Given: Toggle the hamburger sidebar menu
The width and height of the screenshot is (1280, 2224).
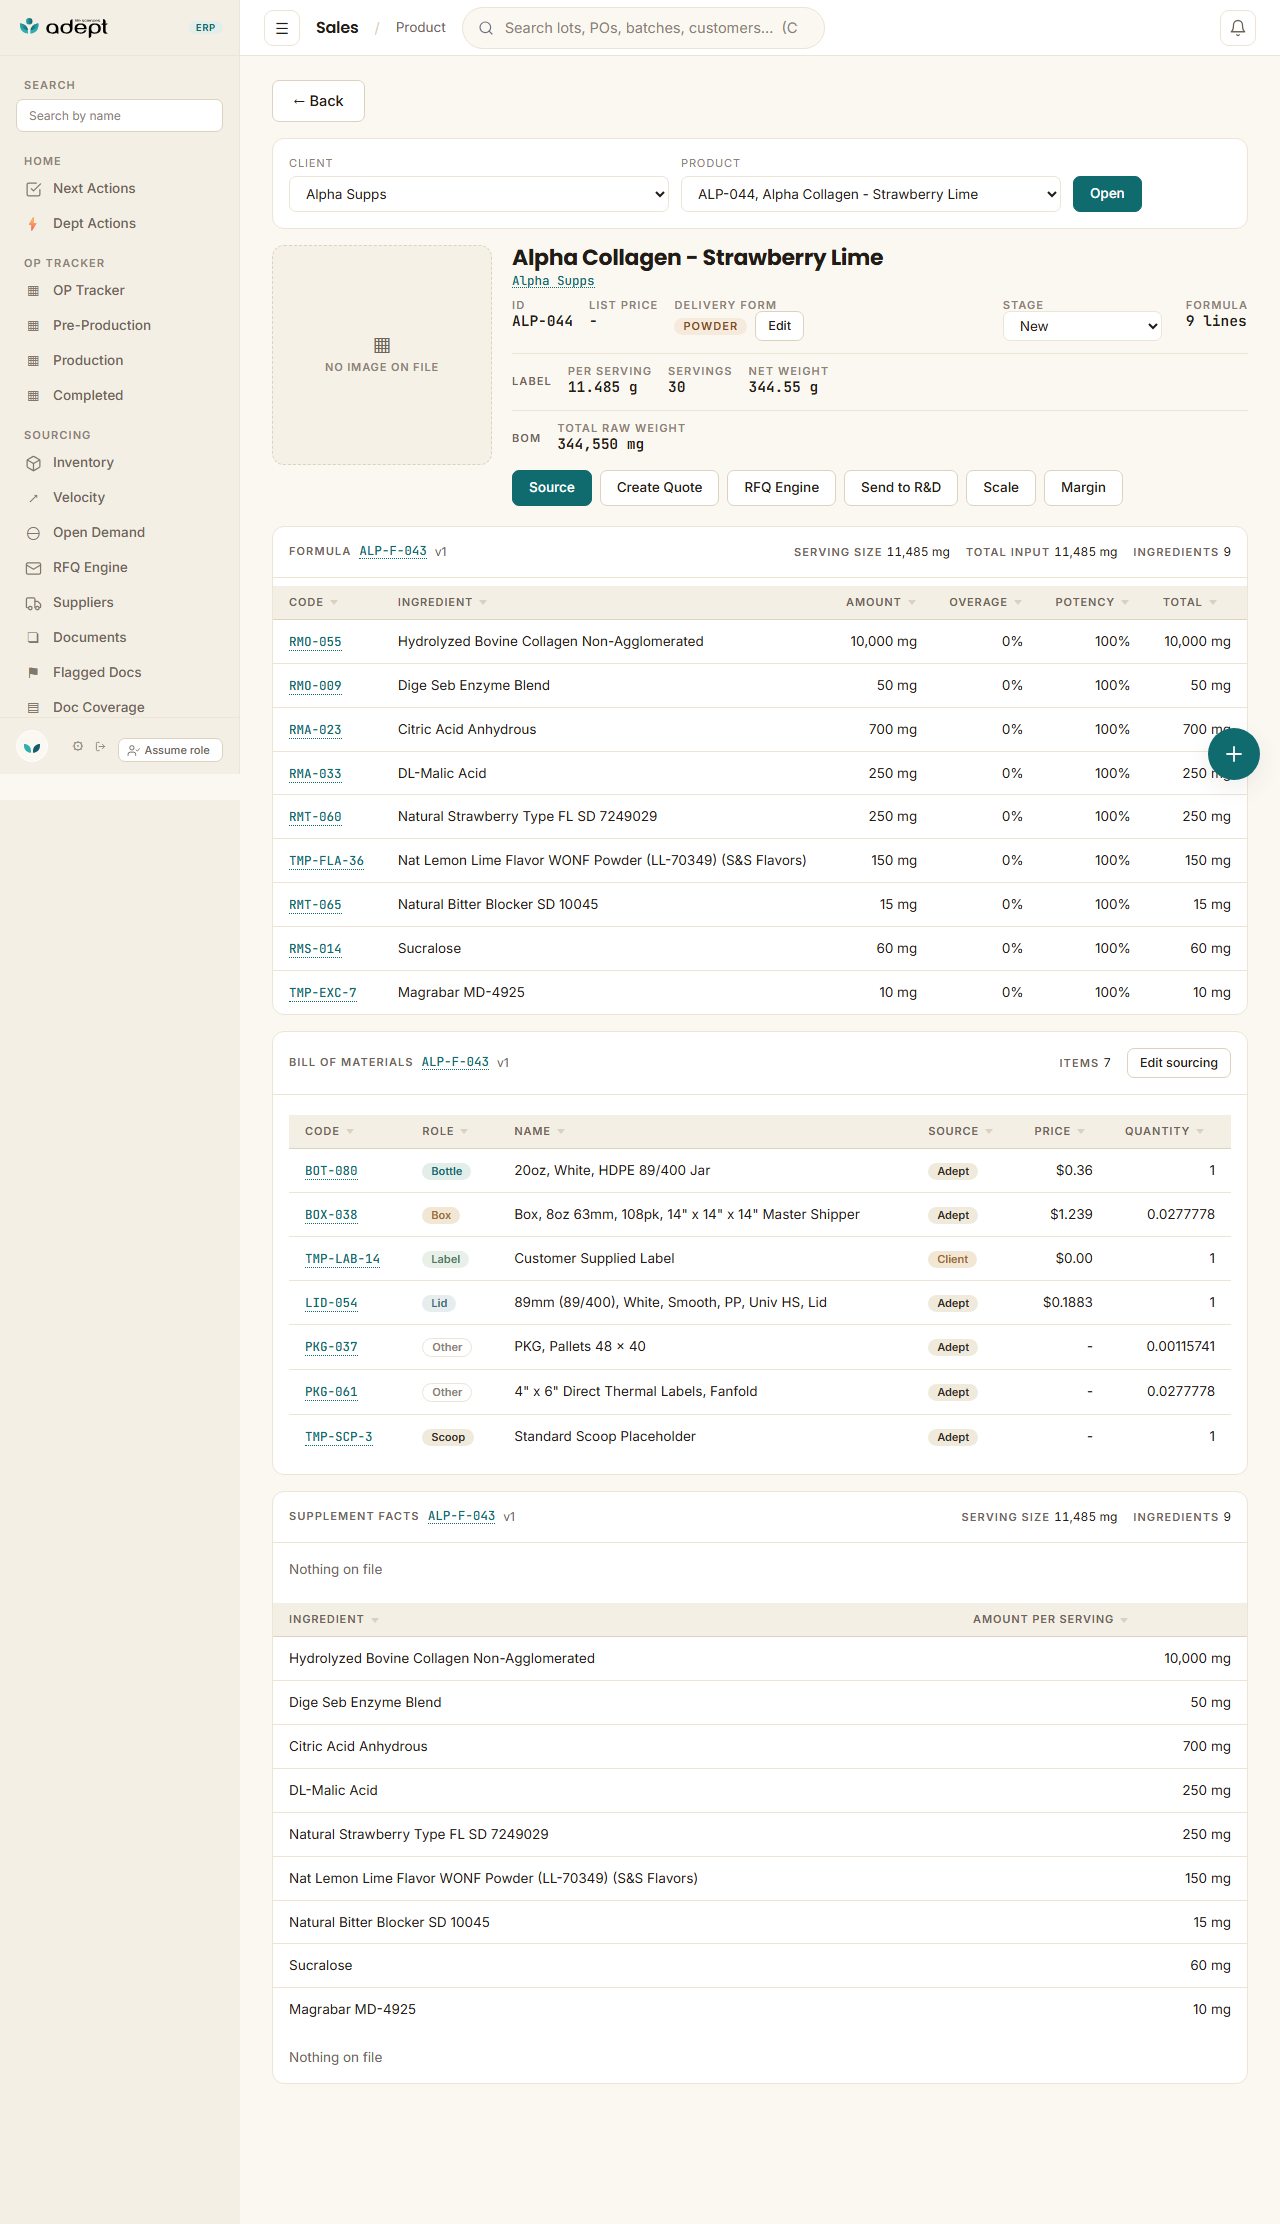Looking at the screenshot, I should coord(282,28).
